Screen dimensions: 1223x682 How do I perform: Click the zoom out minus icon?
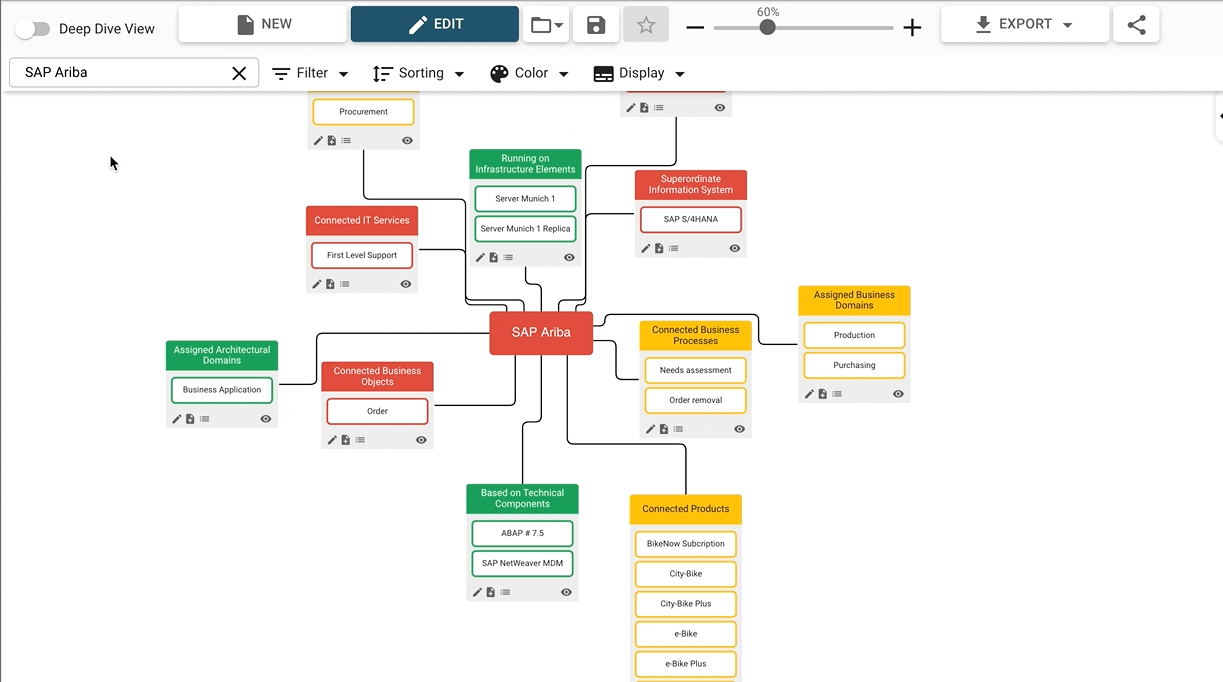[x=696, y=28]
